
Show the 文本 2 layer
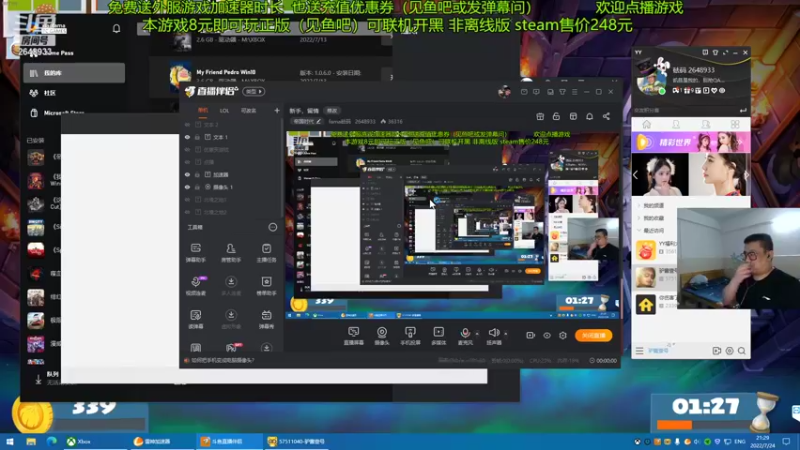[187, 124]
